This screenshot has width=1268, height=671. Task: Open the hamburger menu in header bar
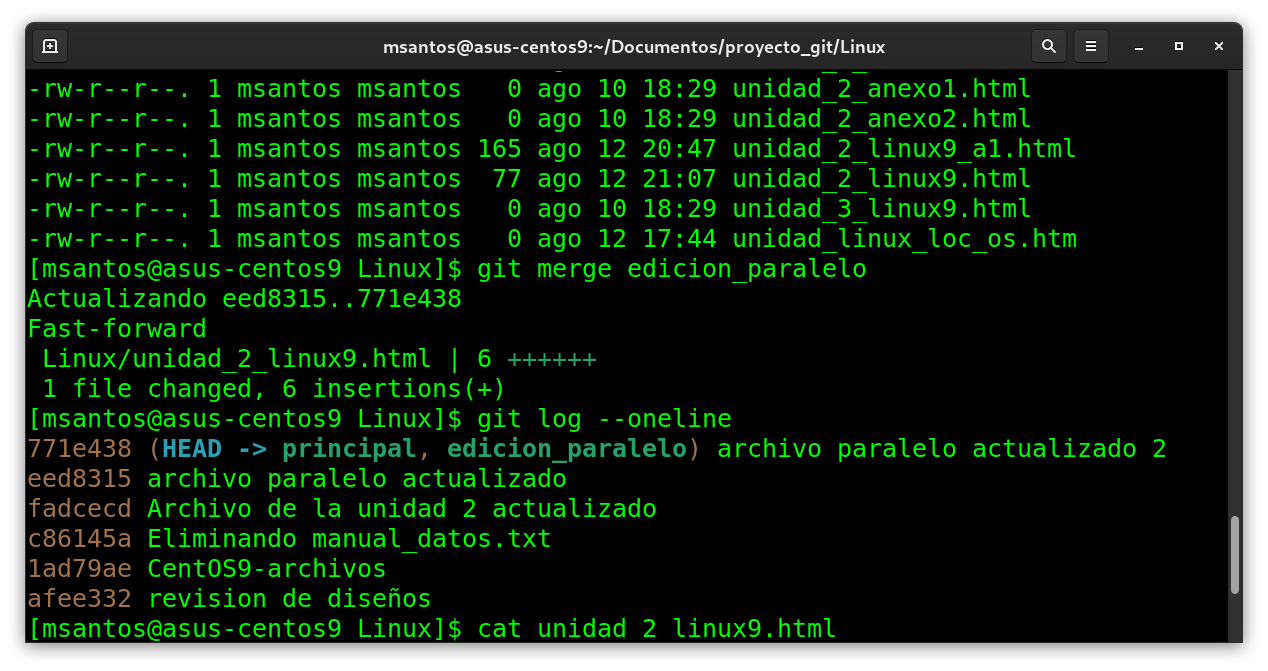1091,46
